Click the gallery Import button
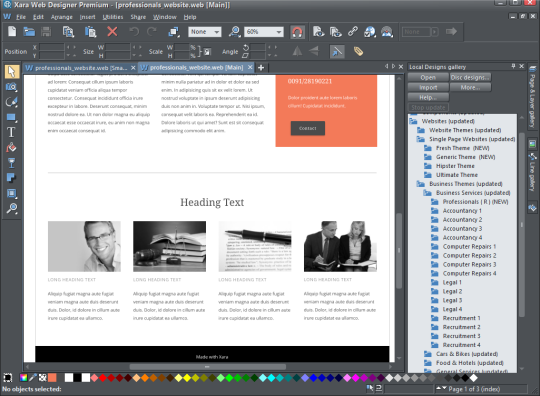 coord(428,87)
